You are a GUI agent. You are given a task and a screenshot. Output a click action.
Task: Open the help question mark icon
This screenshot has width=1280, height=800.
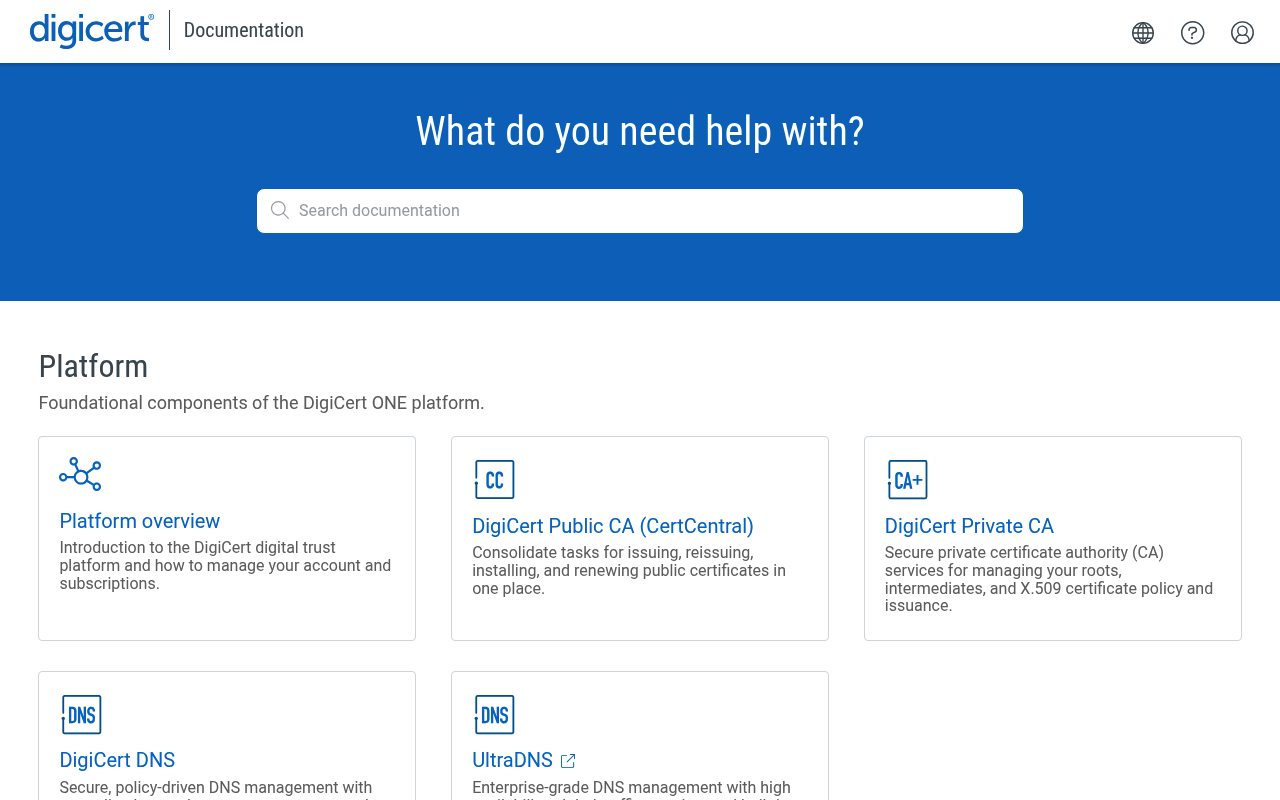[x=1193, y=33]
